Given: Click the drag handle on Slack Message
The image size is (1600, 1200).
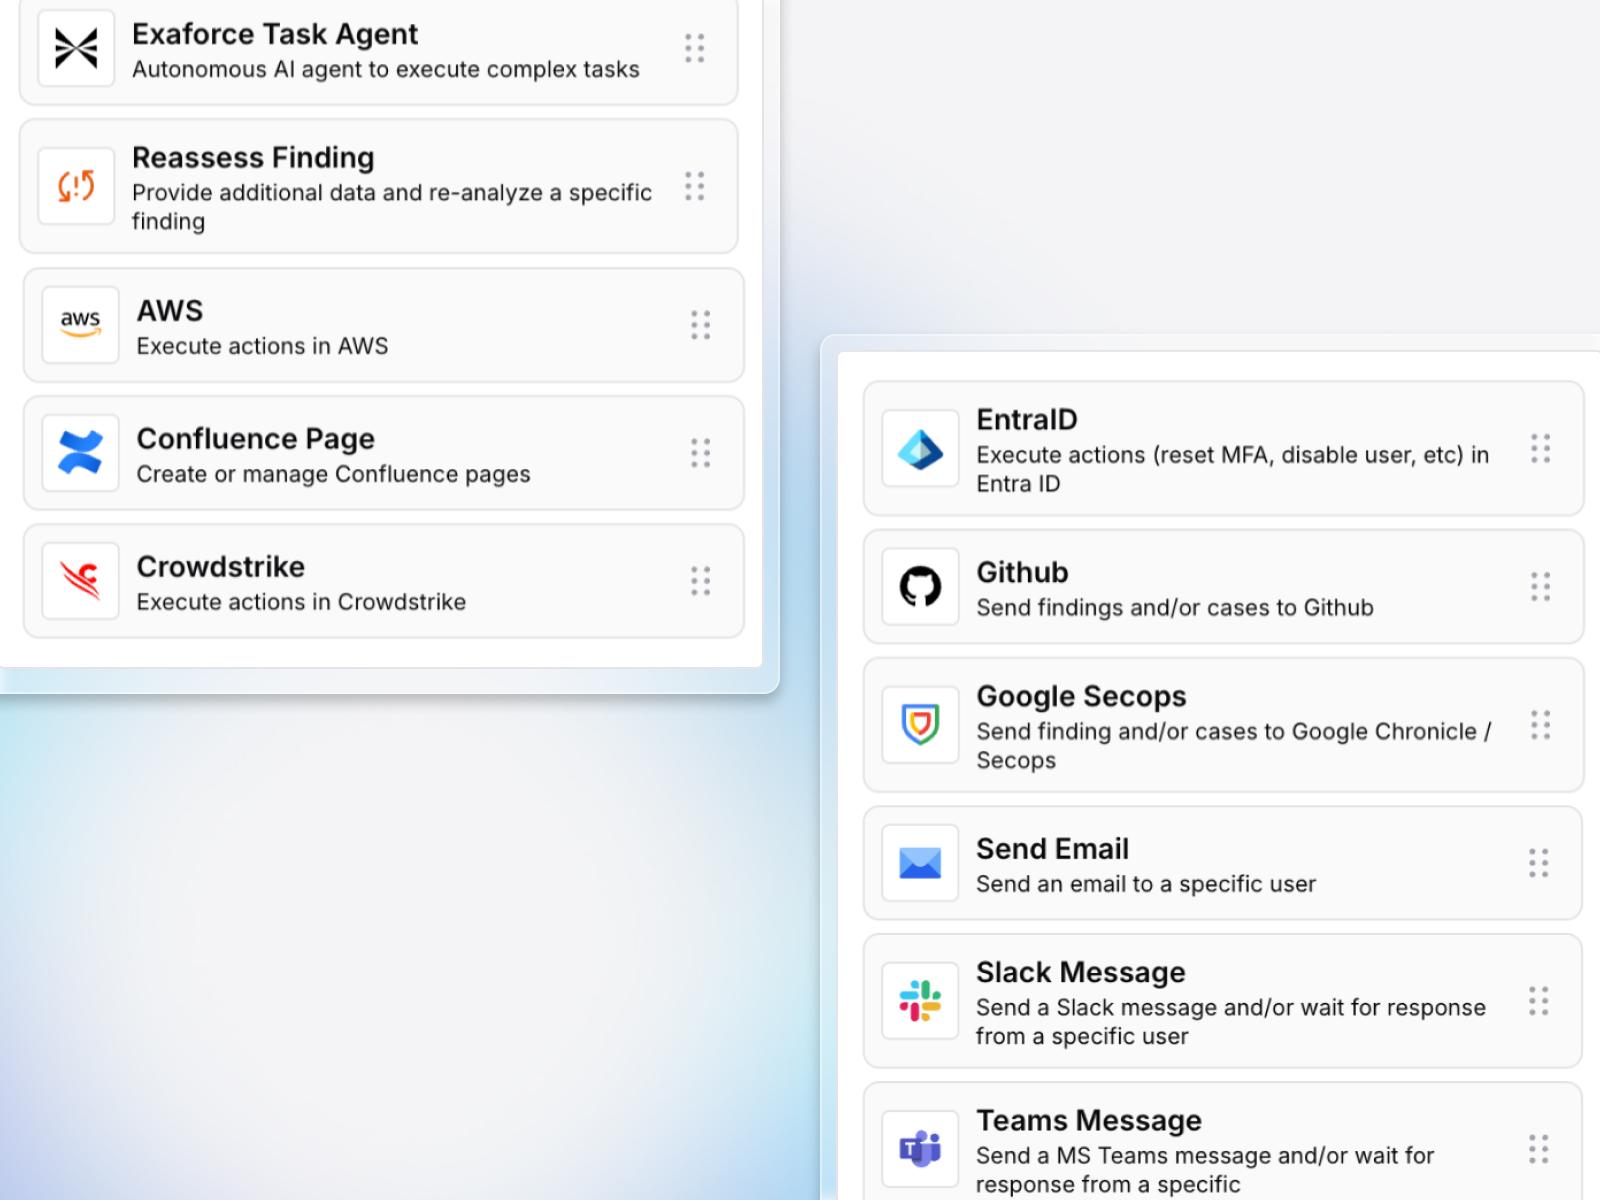Looking at the screenshot, I should pyautogui.click(x=1539, y=1001).
